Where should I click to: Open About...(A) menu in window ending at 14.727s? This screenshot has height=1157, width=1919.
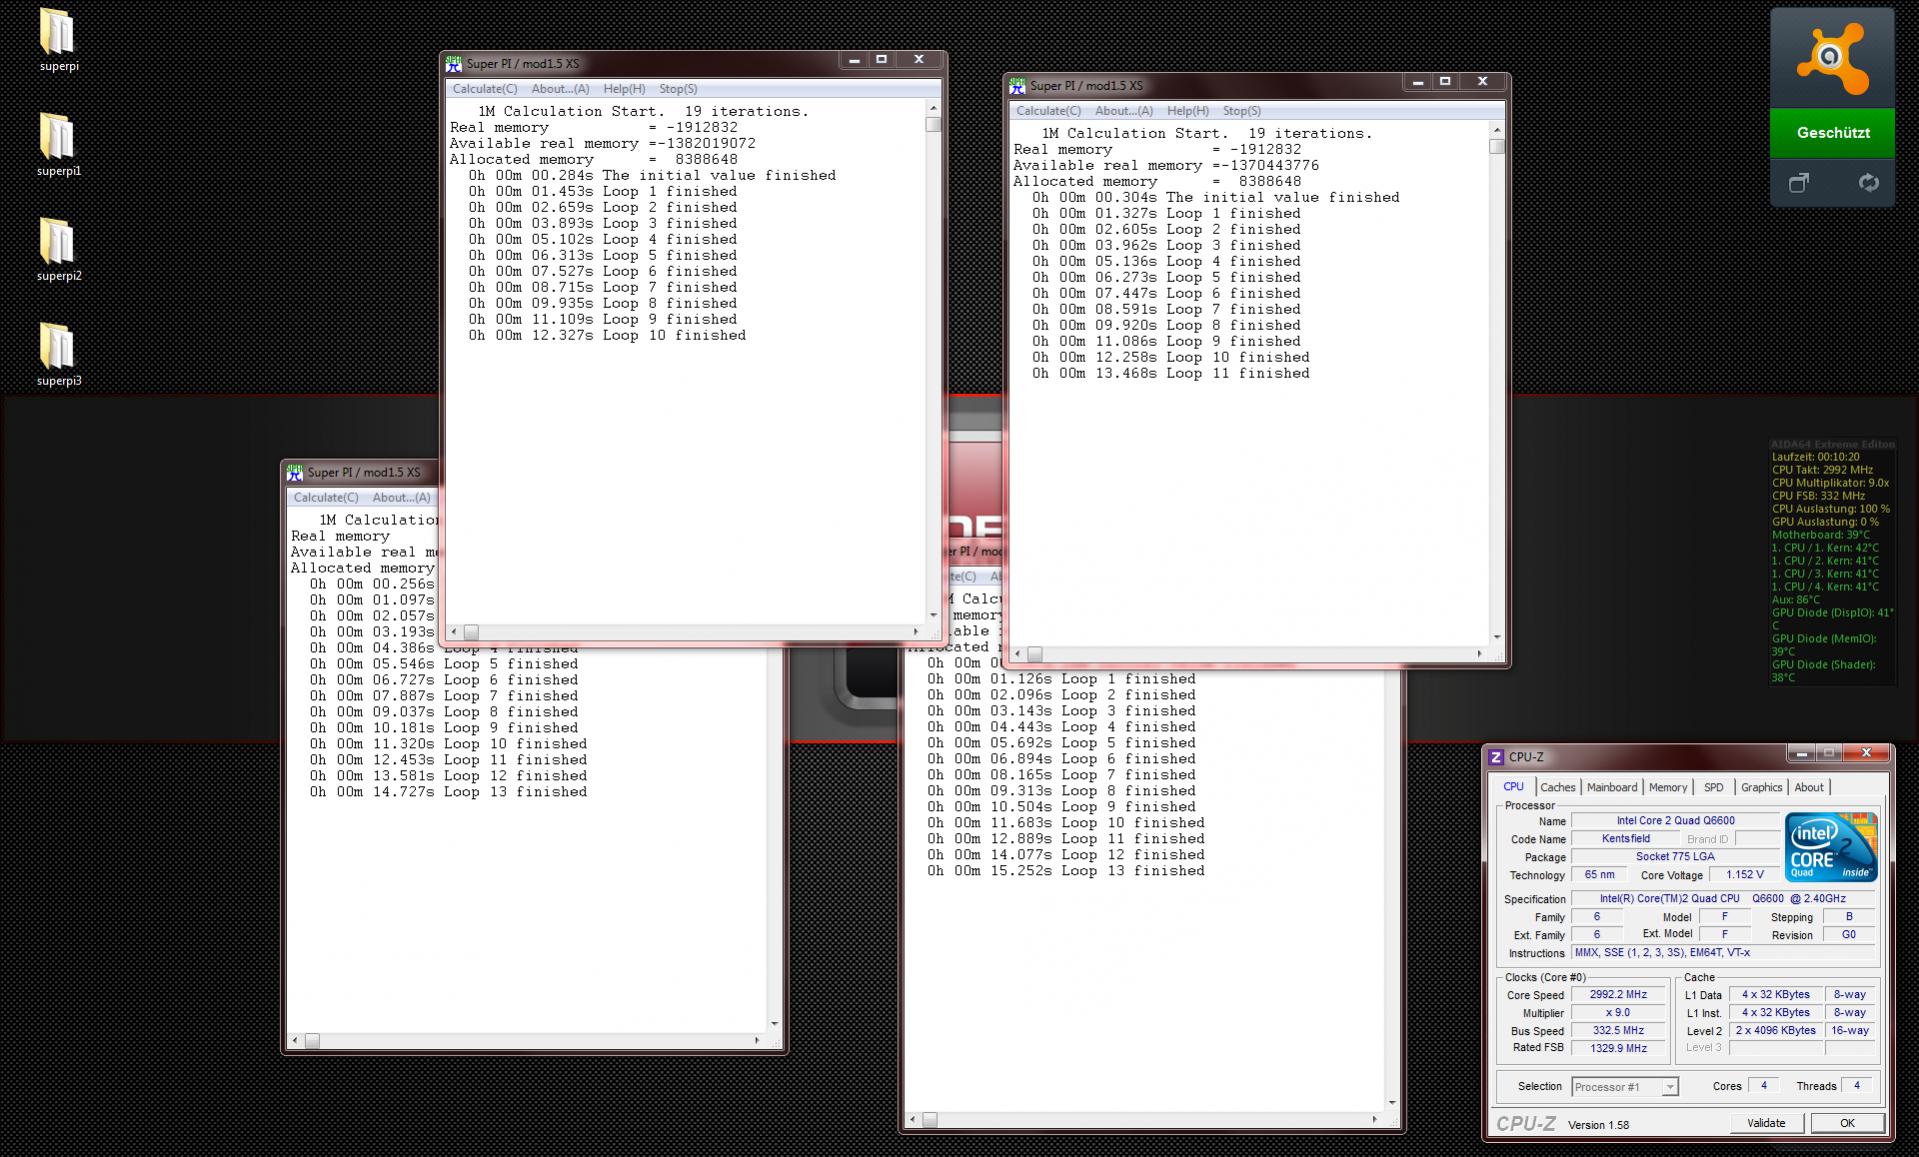[402, 497]
